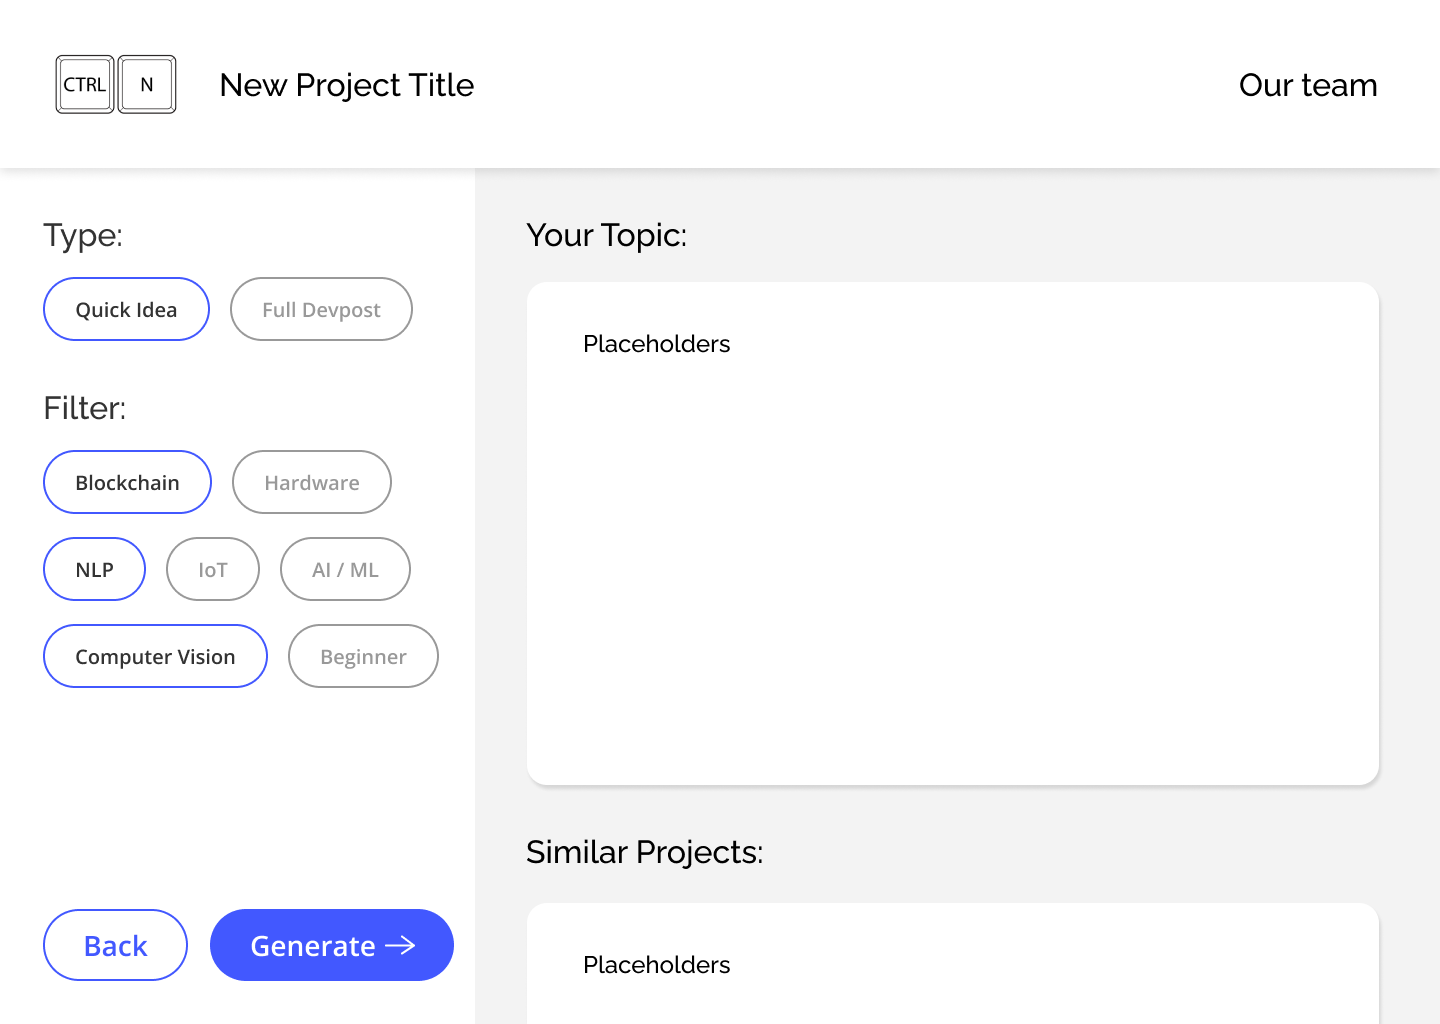Screen dimensions: 1440x1024
Task: Click the New Project Title heading
Action: (346, 85)
